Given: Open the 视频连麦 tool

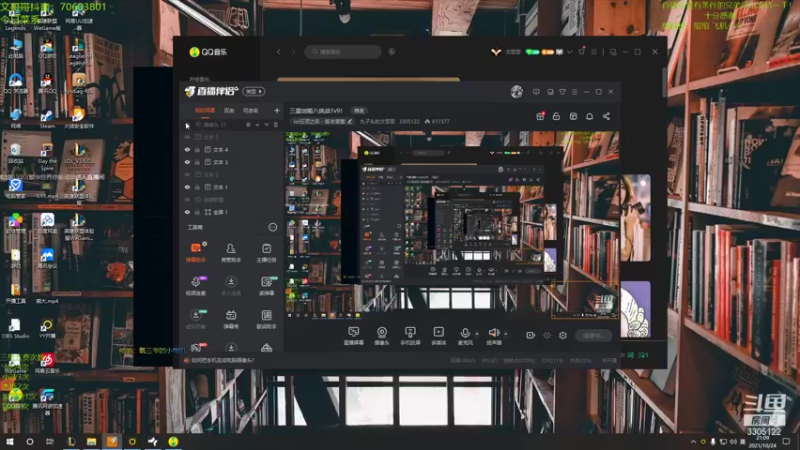Looking at the screenshot, I should (x=196, y=286).
